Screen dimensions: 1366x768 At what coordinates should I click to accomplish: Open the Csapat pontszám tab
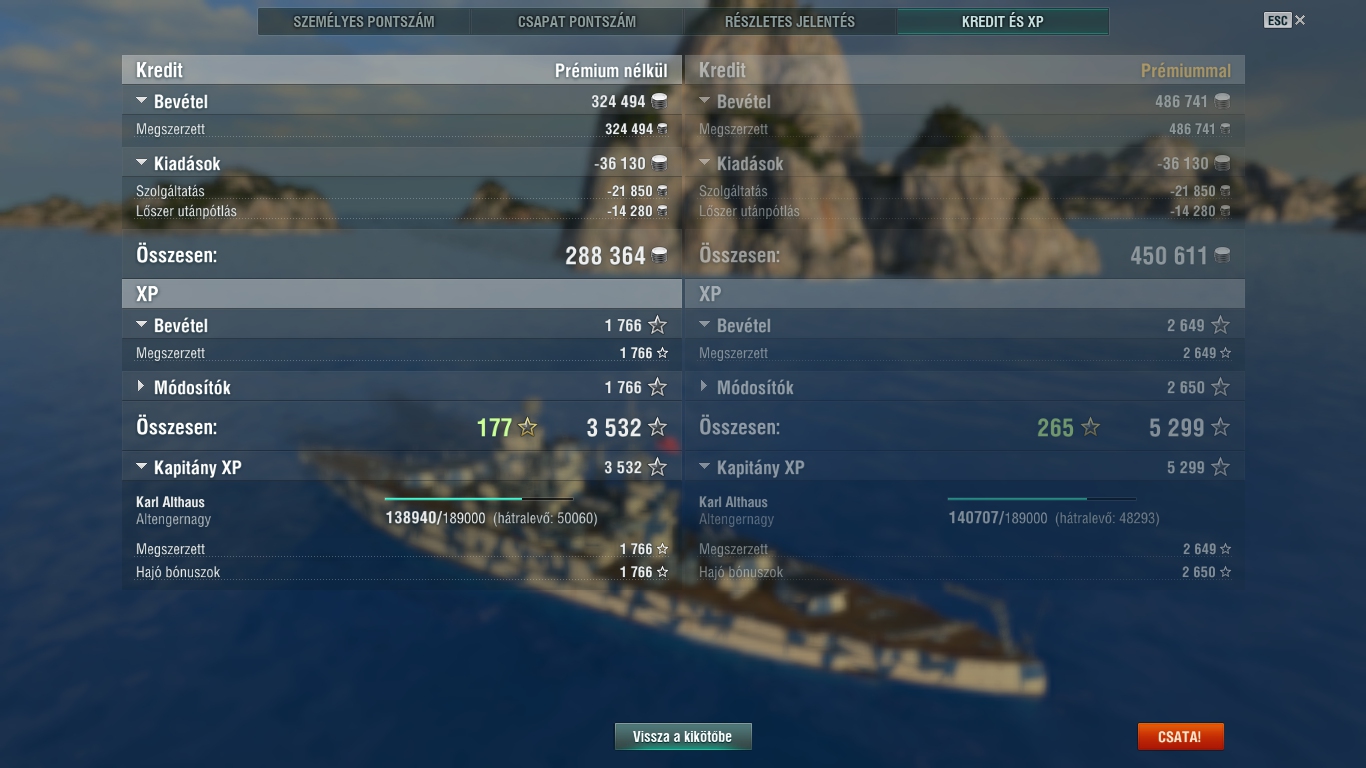coord(577,21)
